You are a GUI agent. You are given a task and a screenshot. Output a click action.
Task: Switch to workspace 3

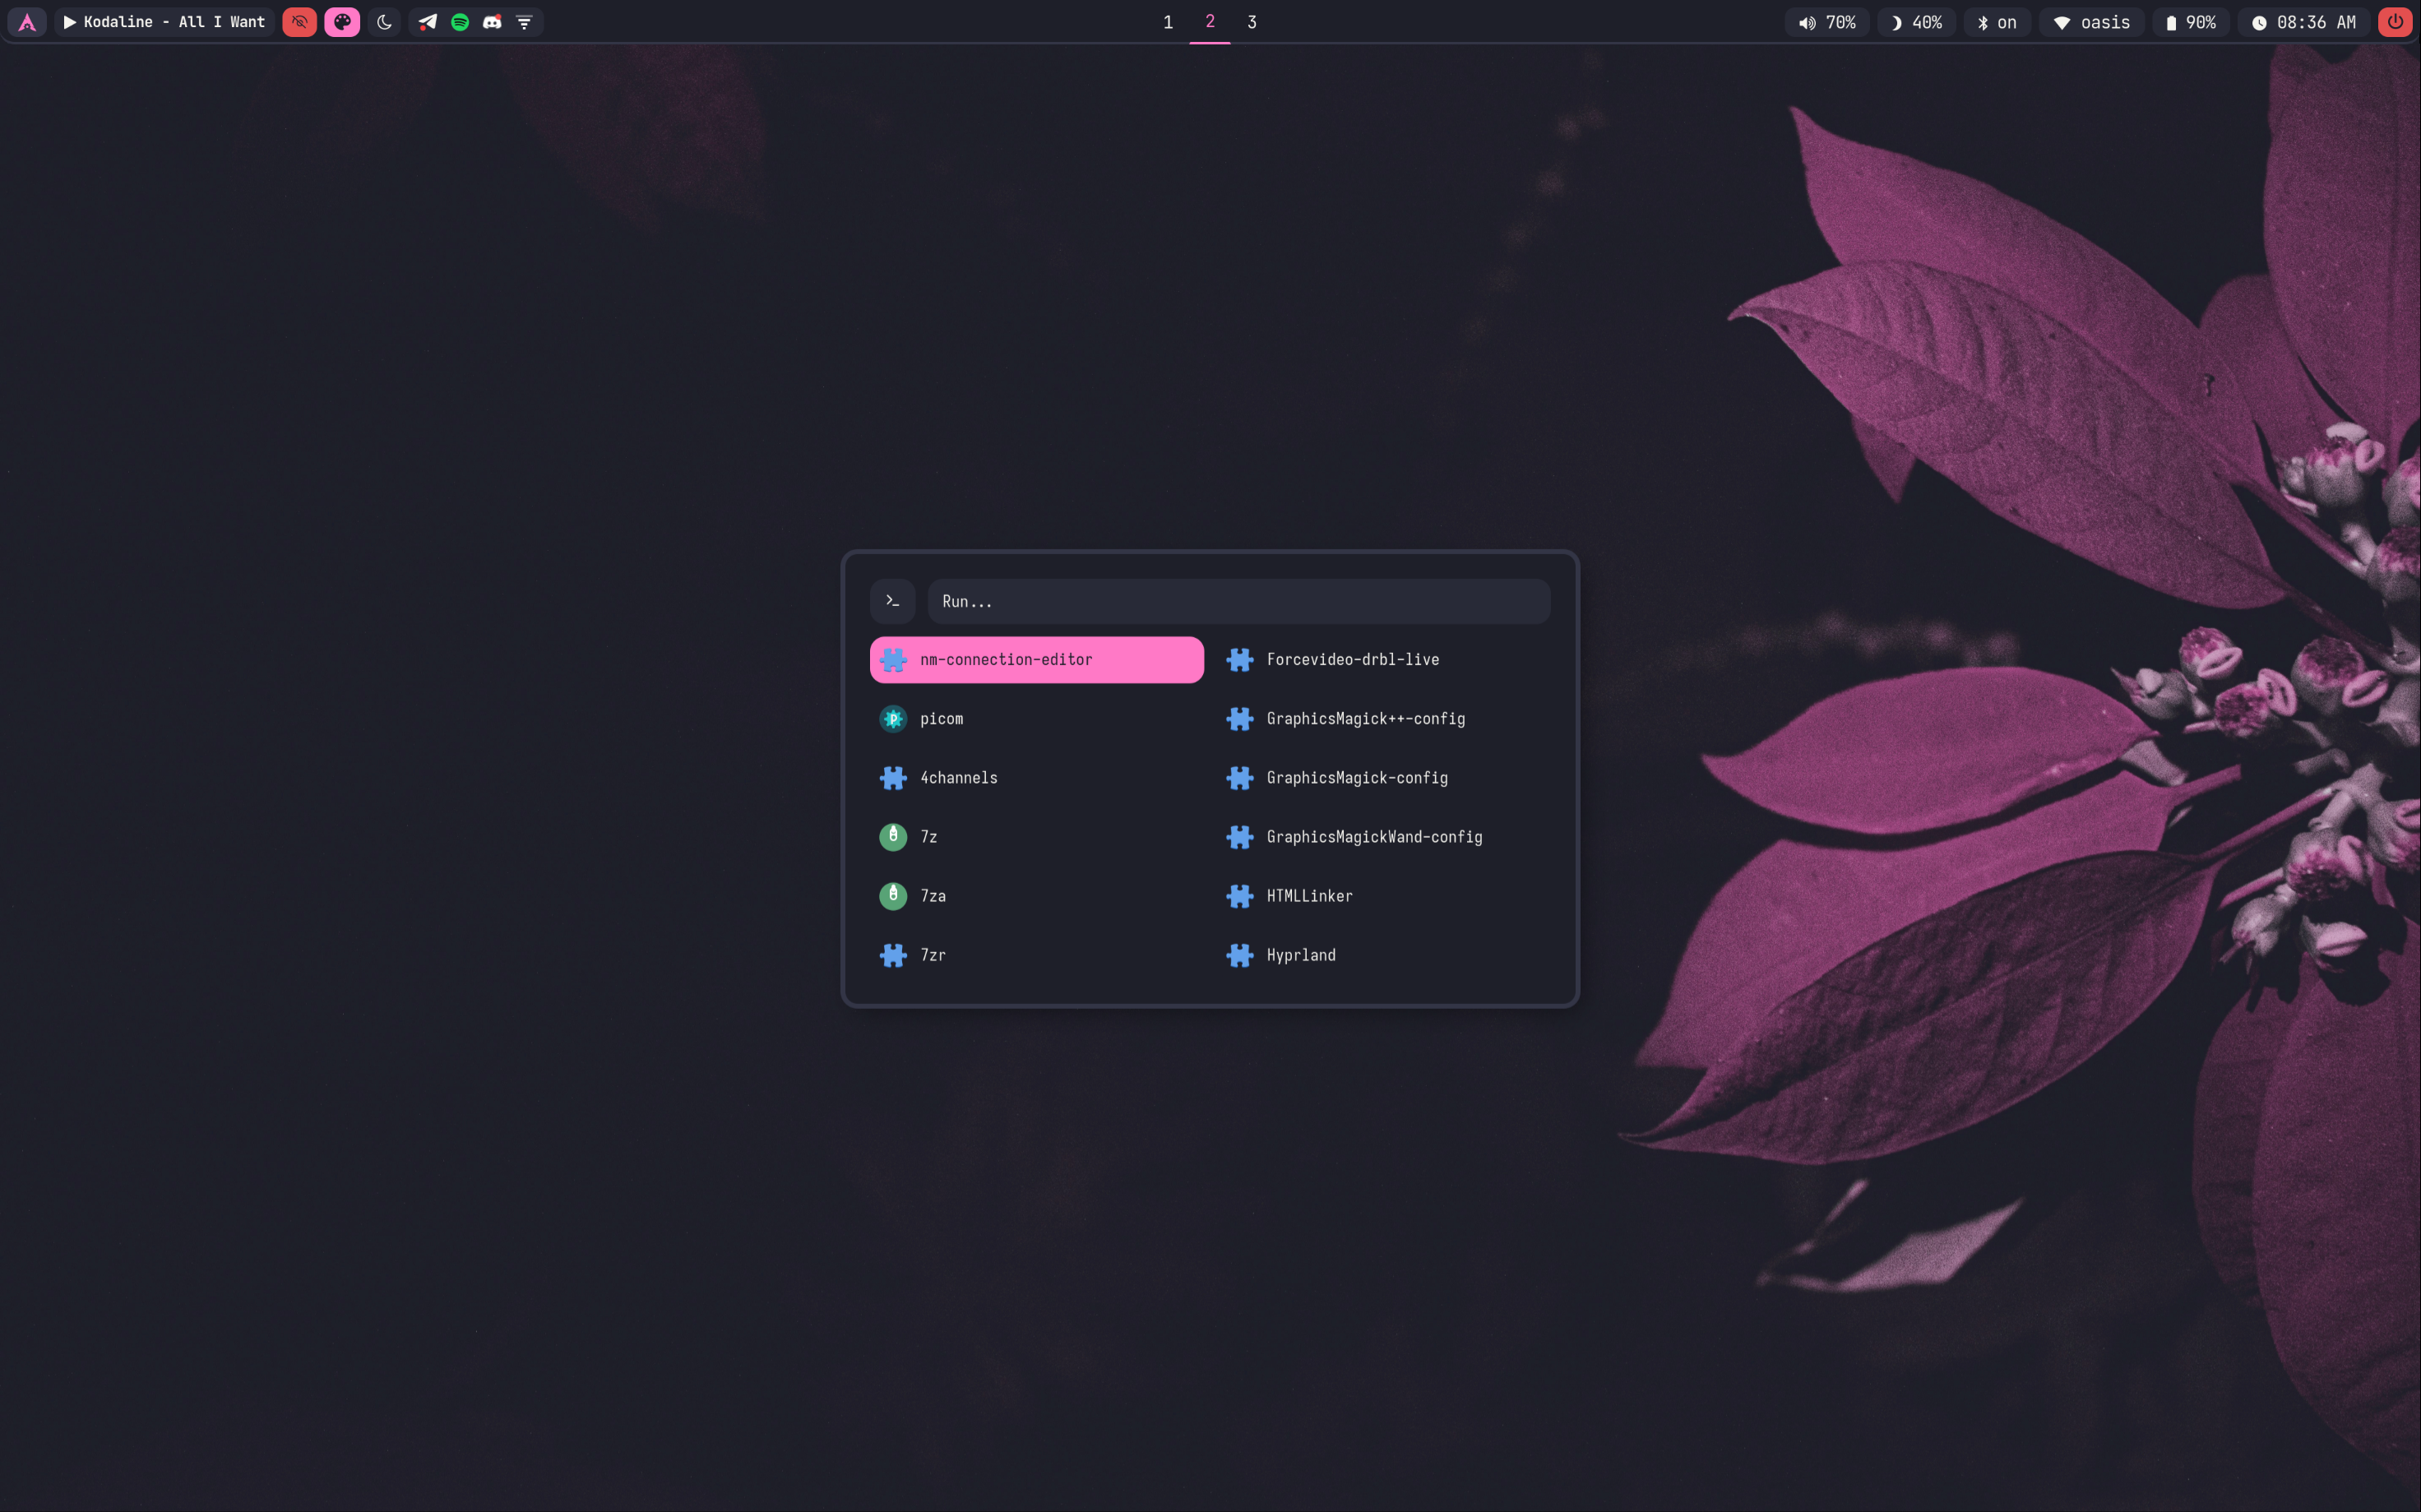tap(1251, 22)
